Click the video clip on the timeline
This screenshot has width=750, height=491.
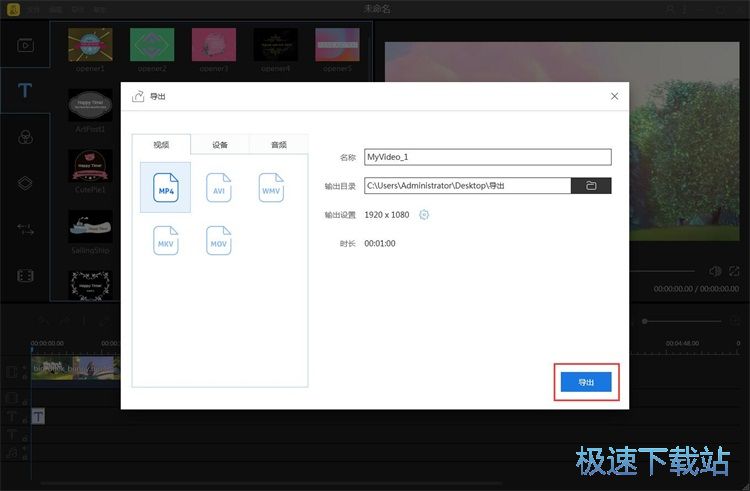76,368
